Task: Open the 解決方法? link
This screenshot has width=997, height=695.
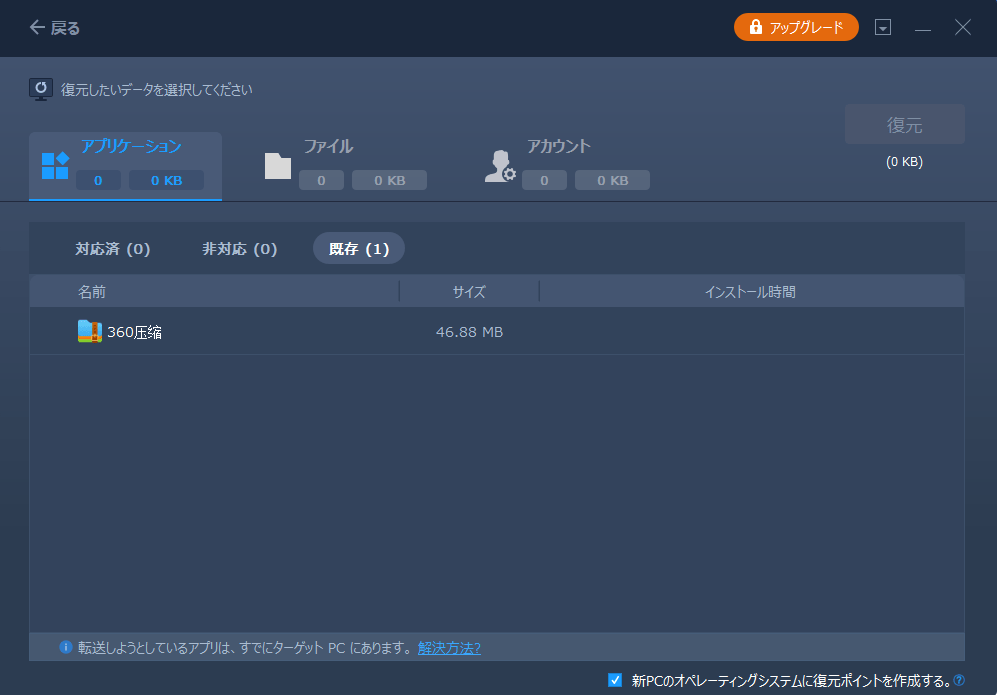Action: click(x=449, y=648)
